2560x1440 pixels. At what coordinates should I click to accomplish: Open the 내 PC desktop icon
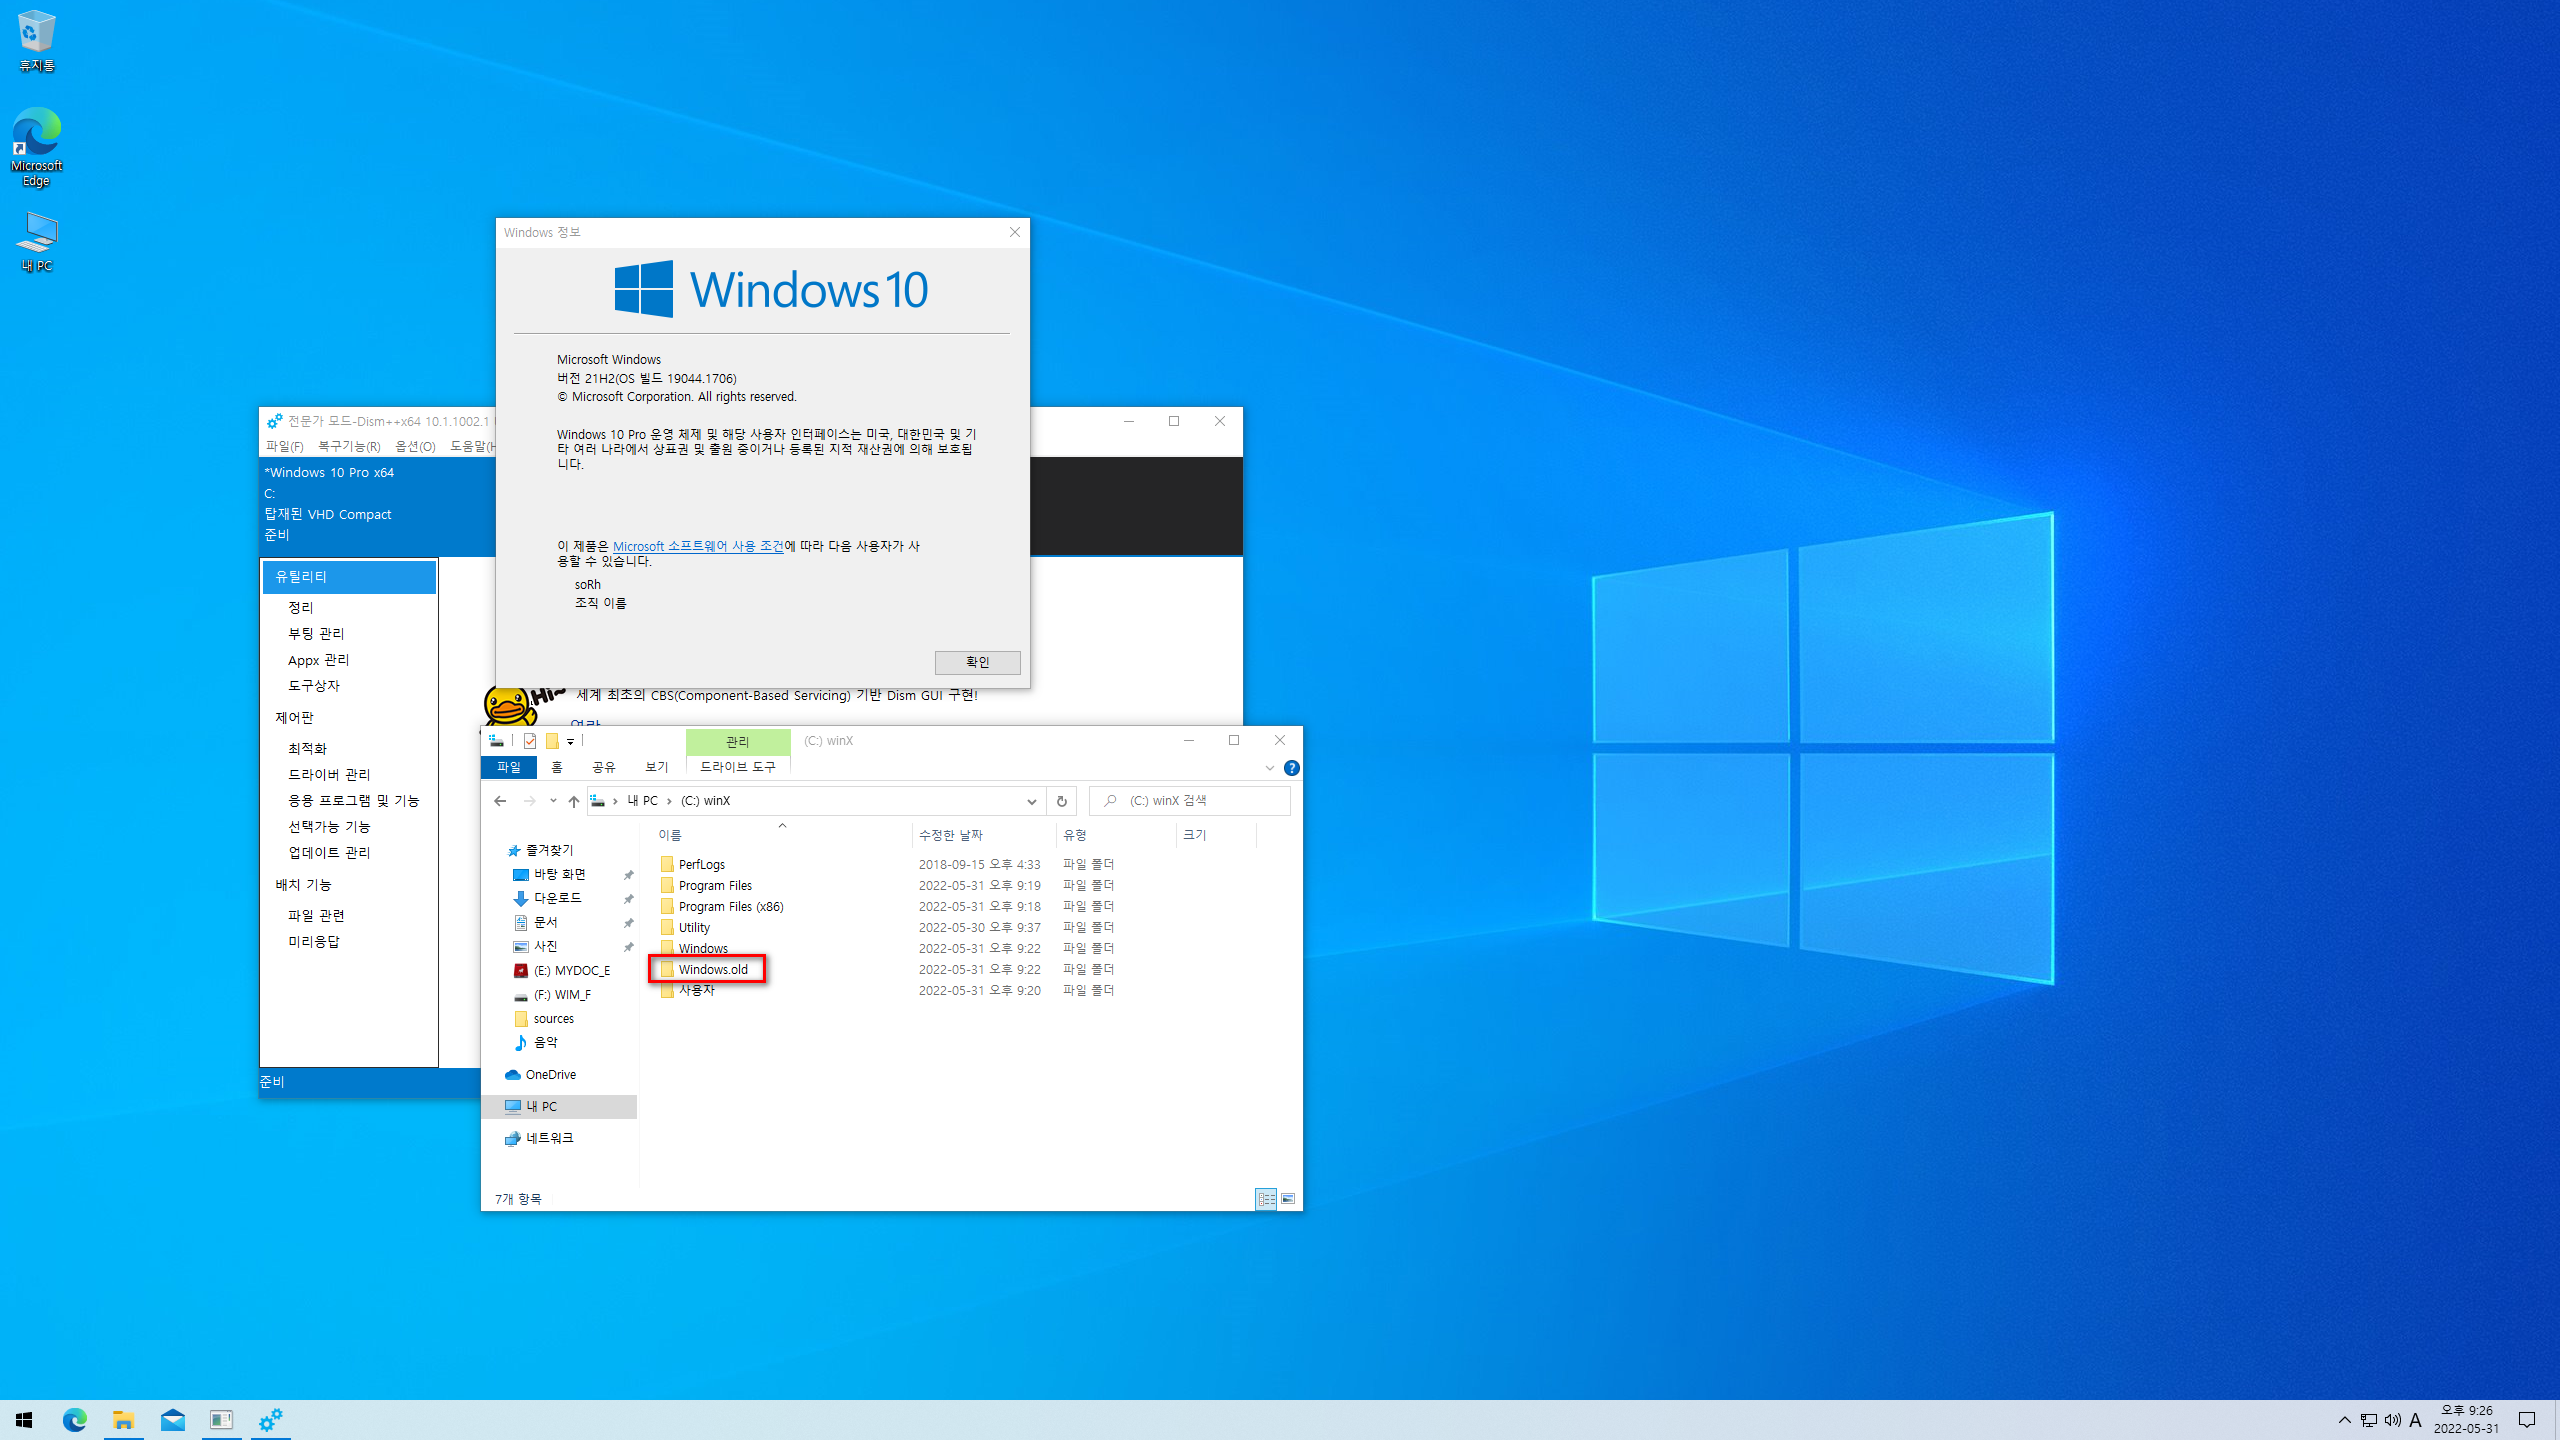coord(36,242)
